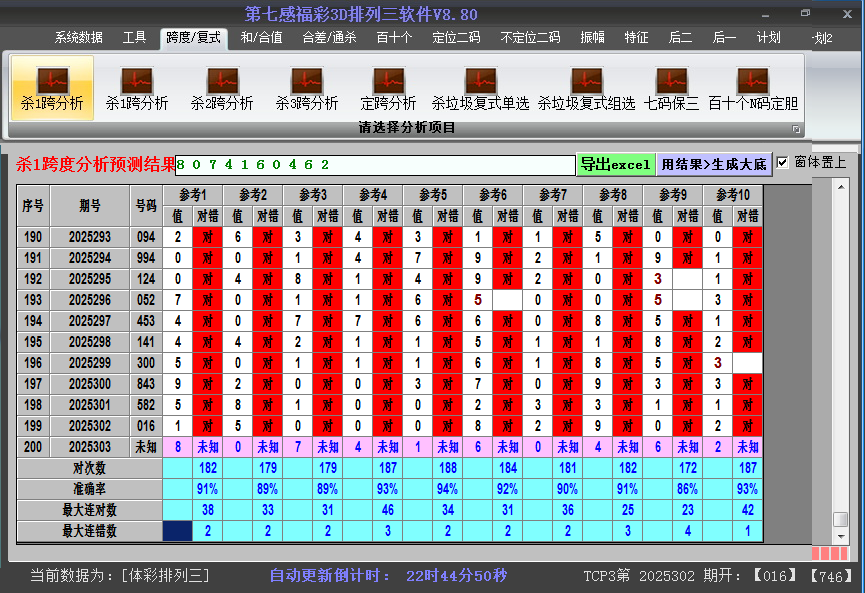Viewport: 865px width, 593px height.
Task: Click the small button beside 请选择分析项目
Action: (x=796, y=128)
